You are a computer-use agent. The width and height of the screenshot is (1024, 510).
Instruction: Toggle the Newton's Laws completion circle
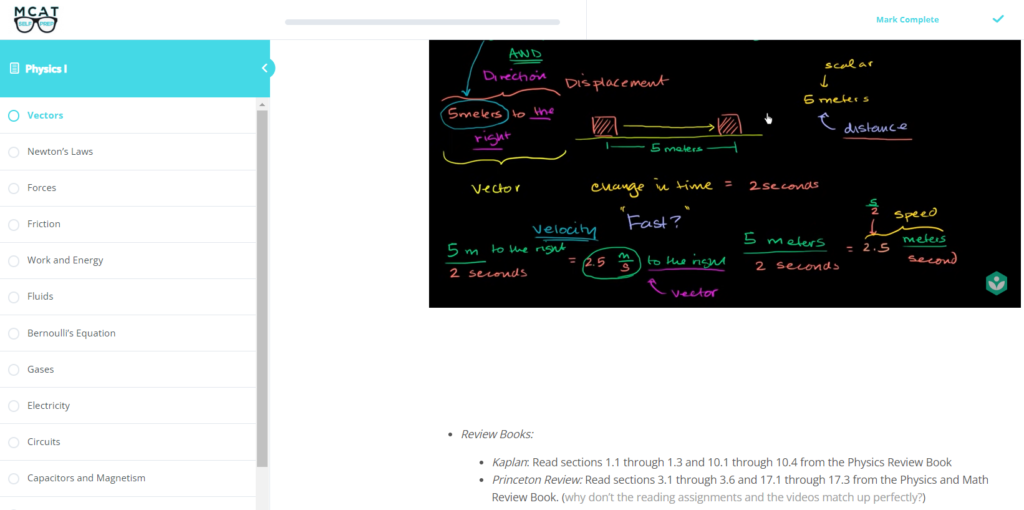14,151
